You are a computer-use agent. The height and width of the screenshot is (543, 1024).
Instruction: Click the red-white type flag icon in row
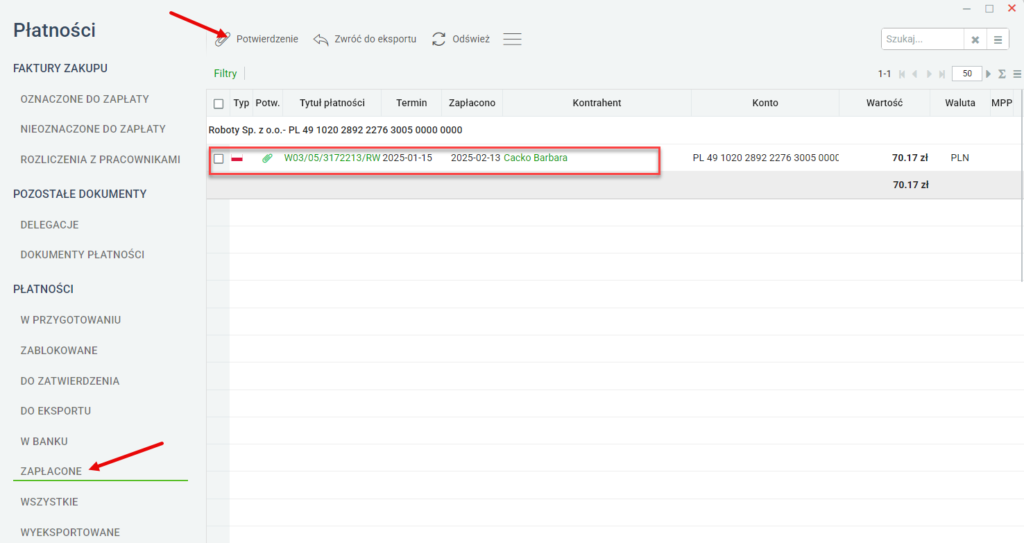[237, 158]
